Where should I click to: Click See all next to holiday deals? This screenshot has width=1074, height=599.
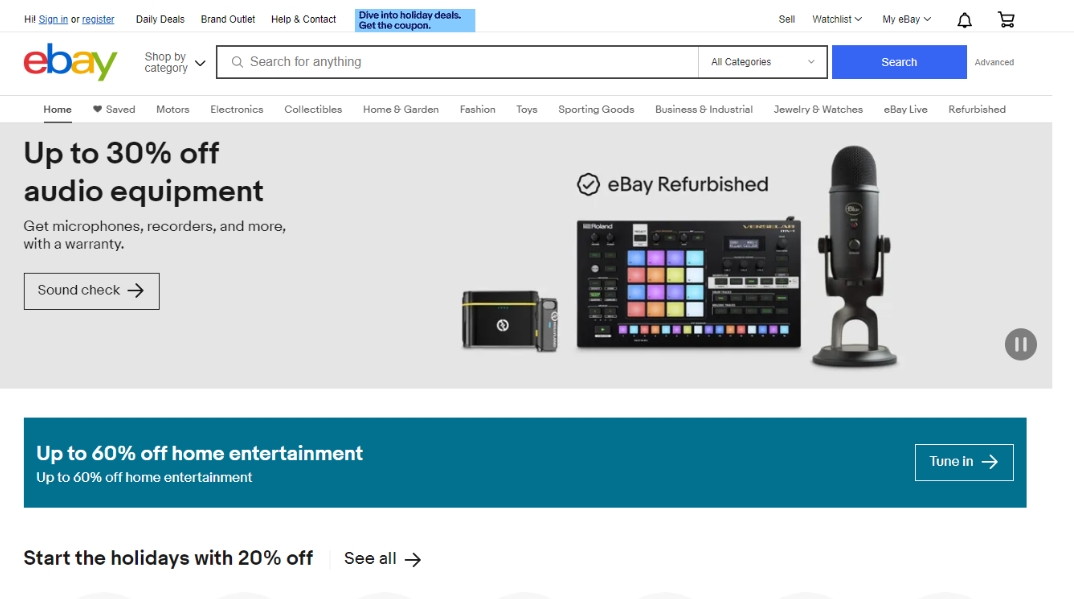tap(382, 558)
